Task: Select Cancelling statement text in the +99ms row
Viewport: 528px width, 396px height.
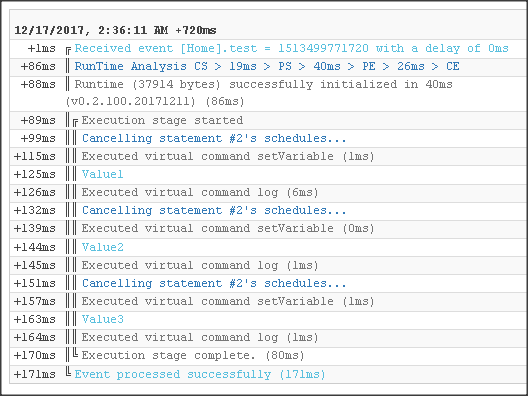Action: pyautogui.click(x=214, y=138)
